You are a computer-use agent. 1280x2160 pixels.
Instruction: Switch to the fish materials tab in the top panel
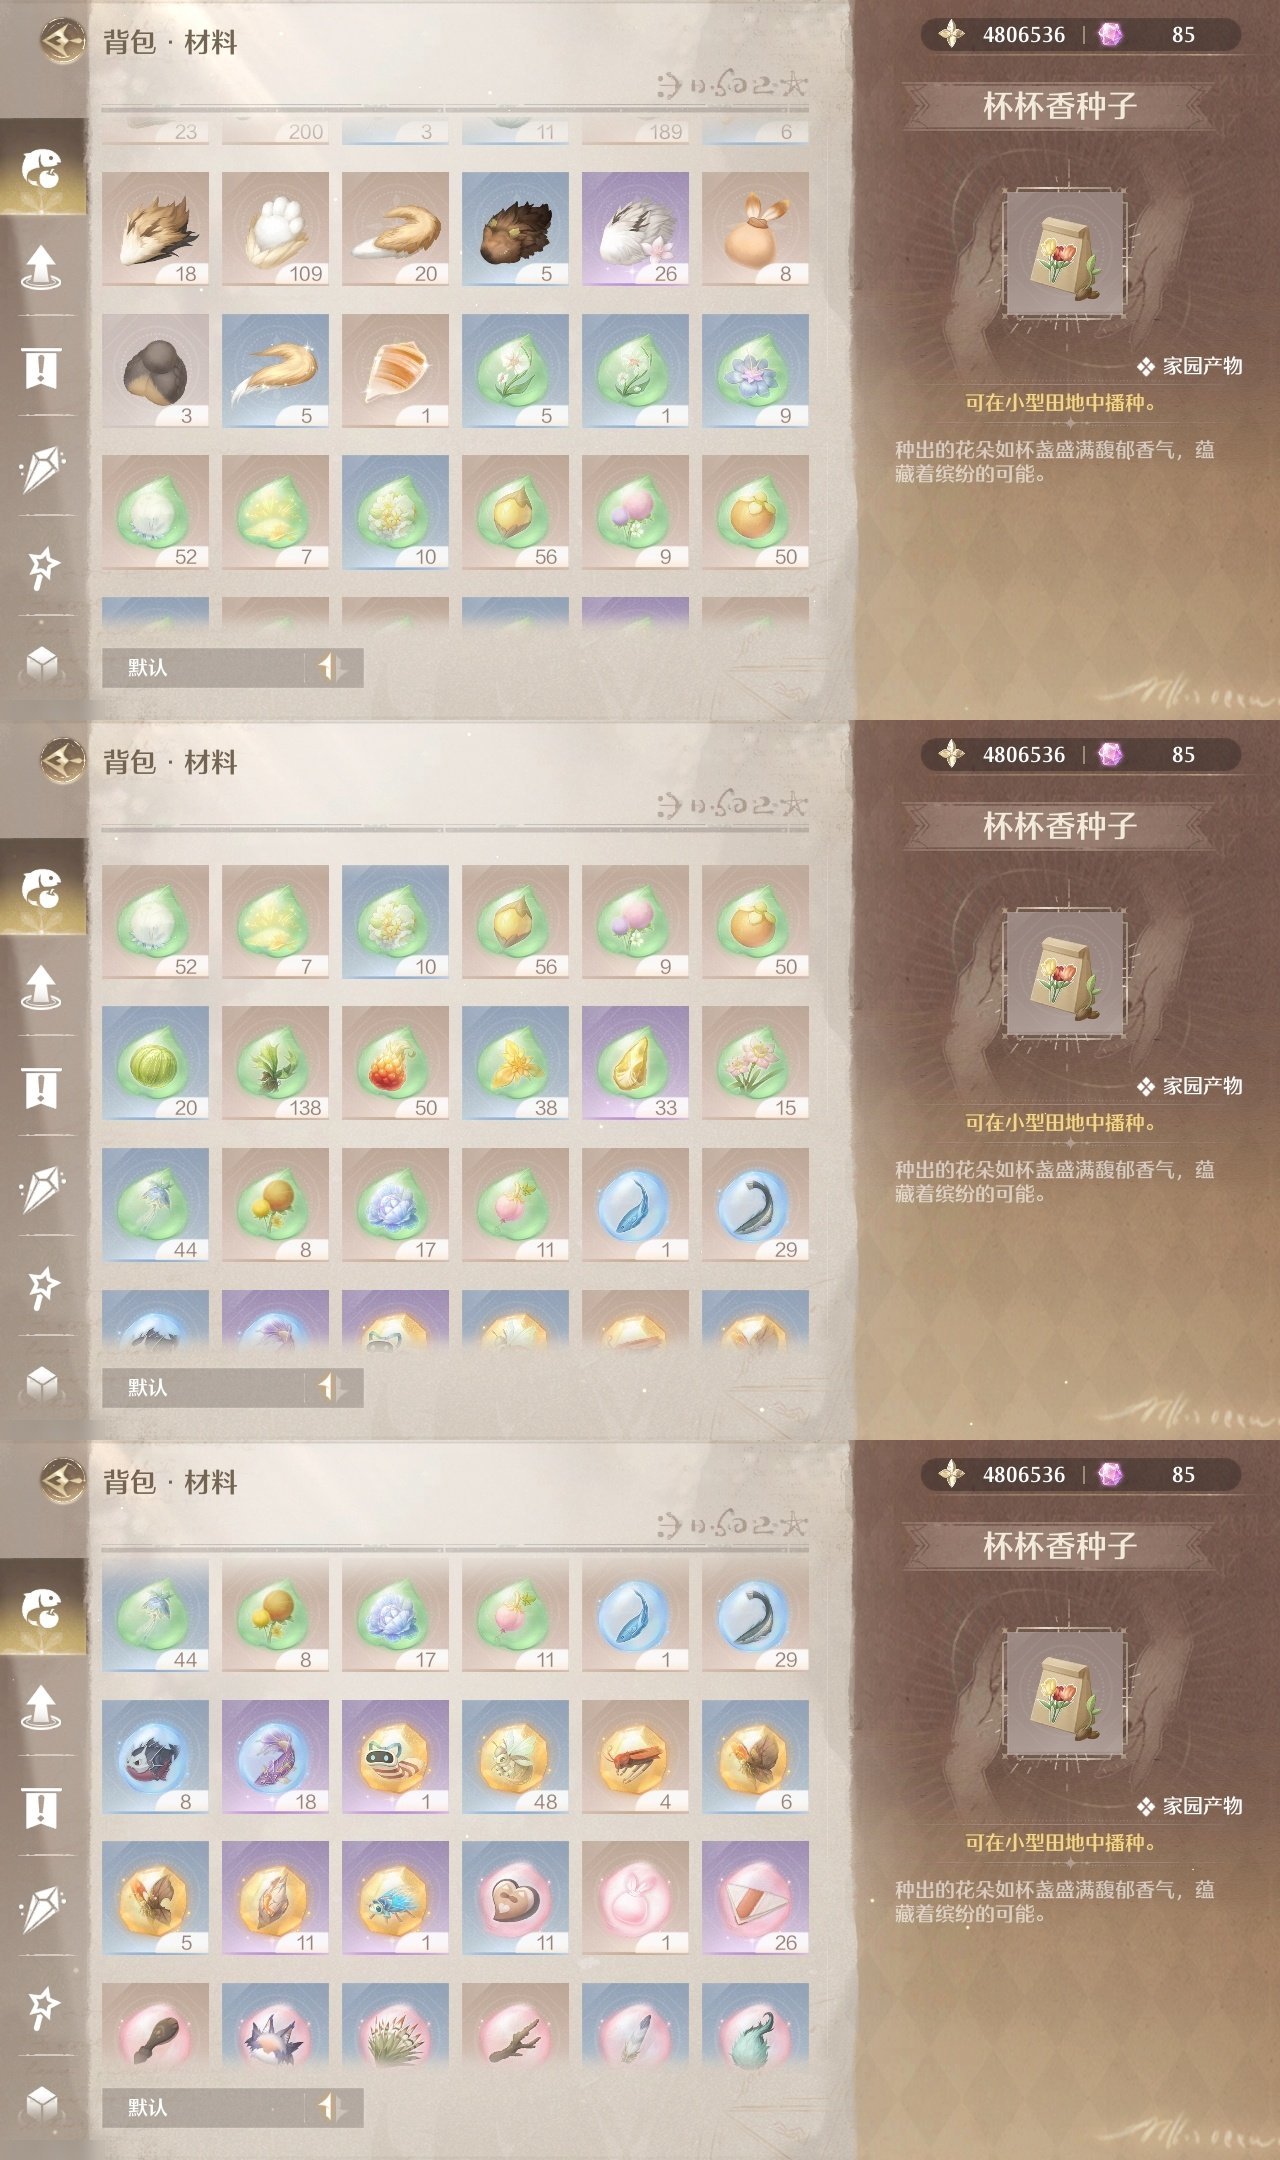point(42,168)
